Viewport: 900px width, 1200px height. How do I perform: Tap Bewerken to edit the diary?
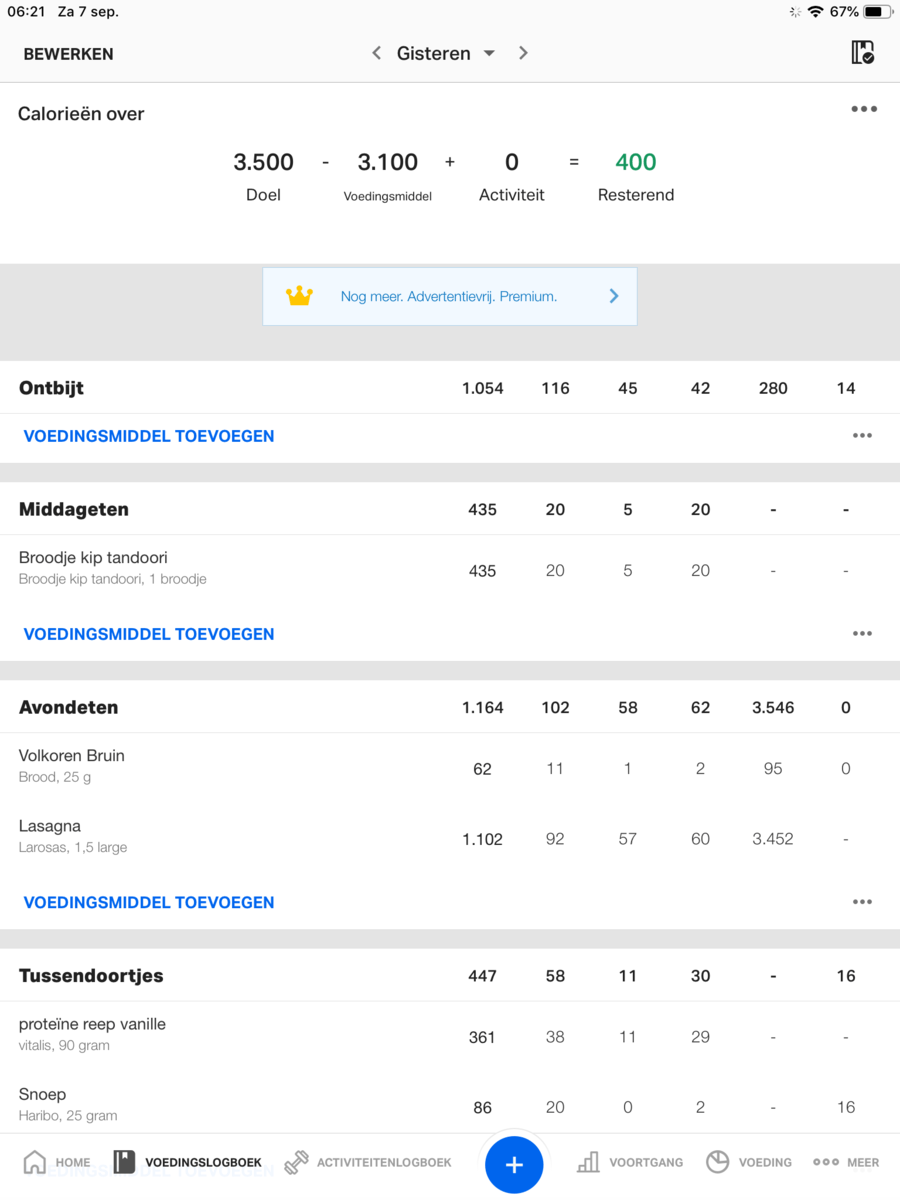68,54
